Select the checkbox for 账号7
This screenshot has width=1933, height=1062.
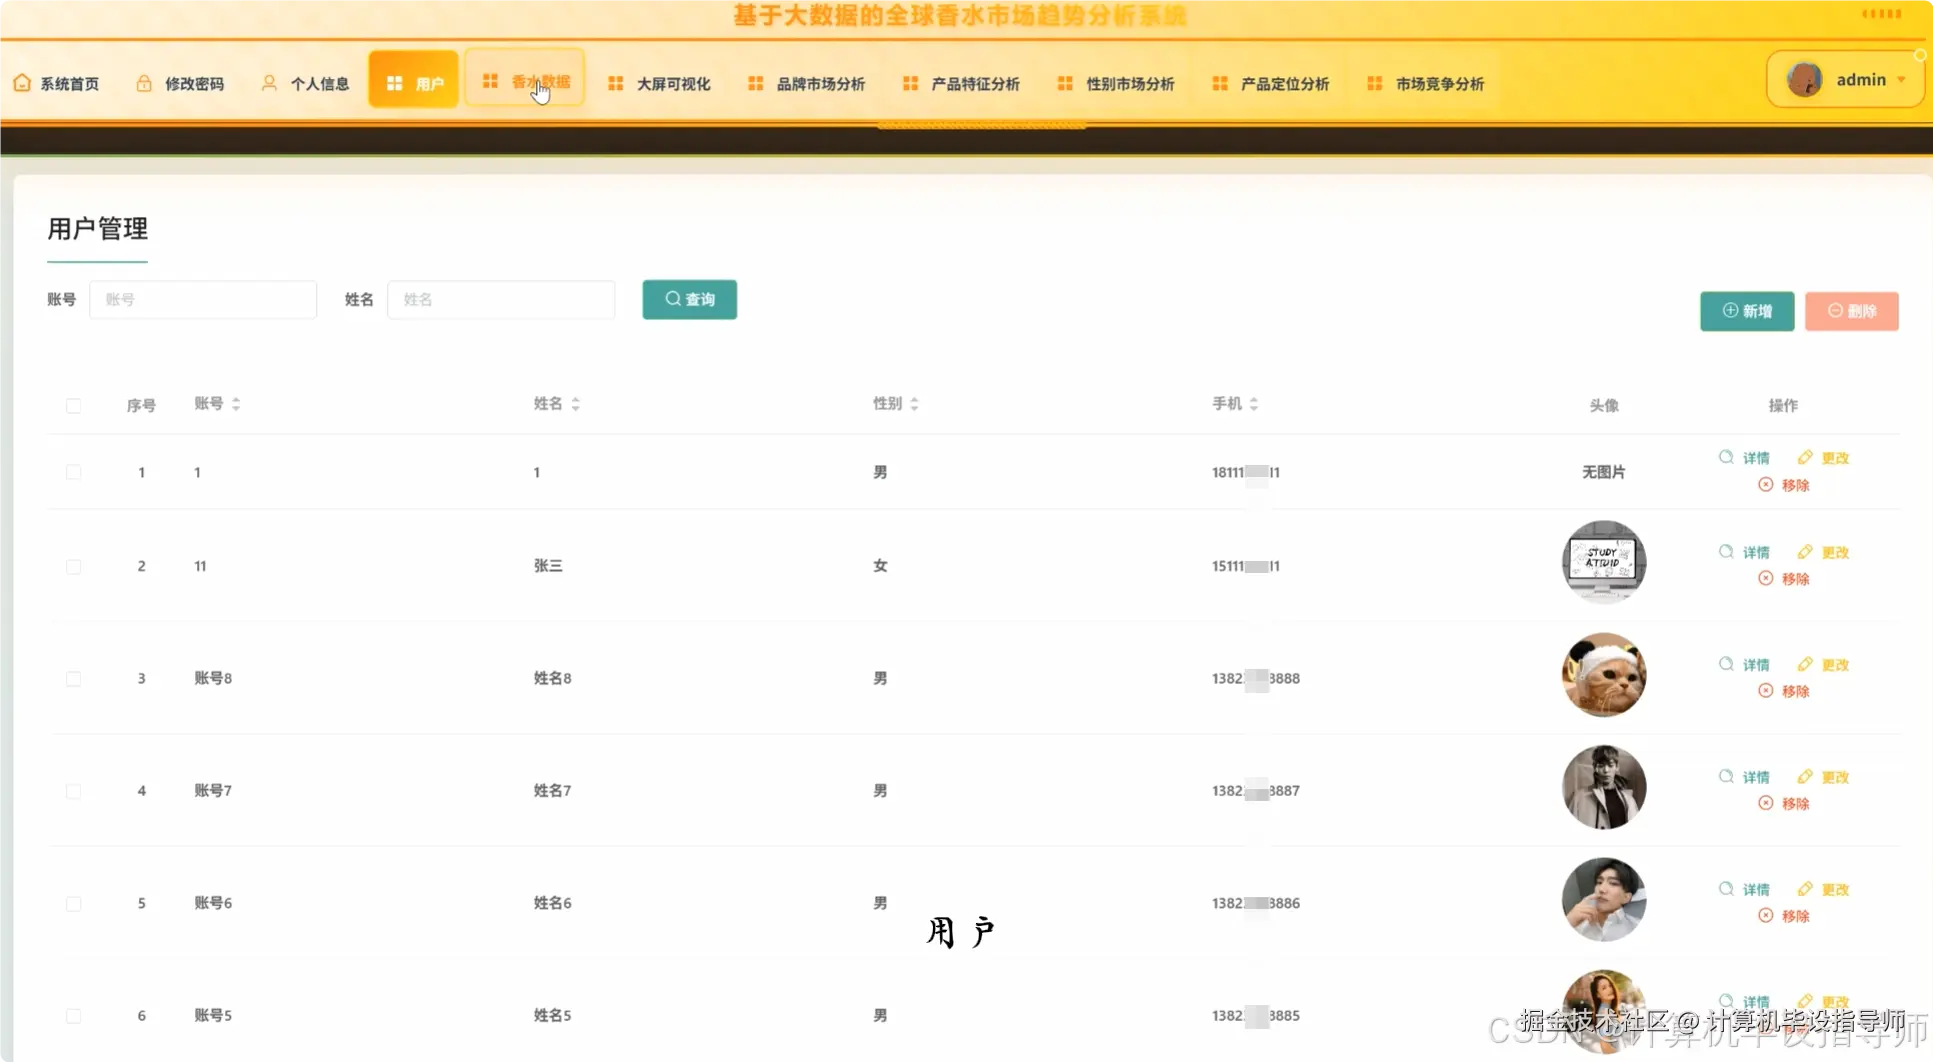(x=74, y=790)
